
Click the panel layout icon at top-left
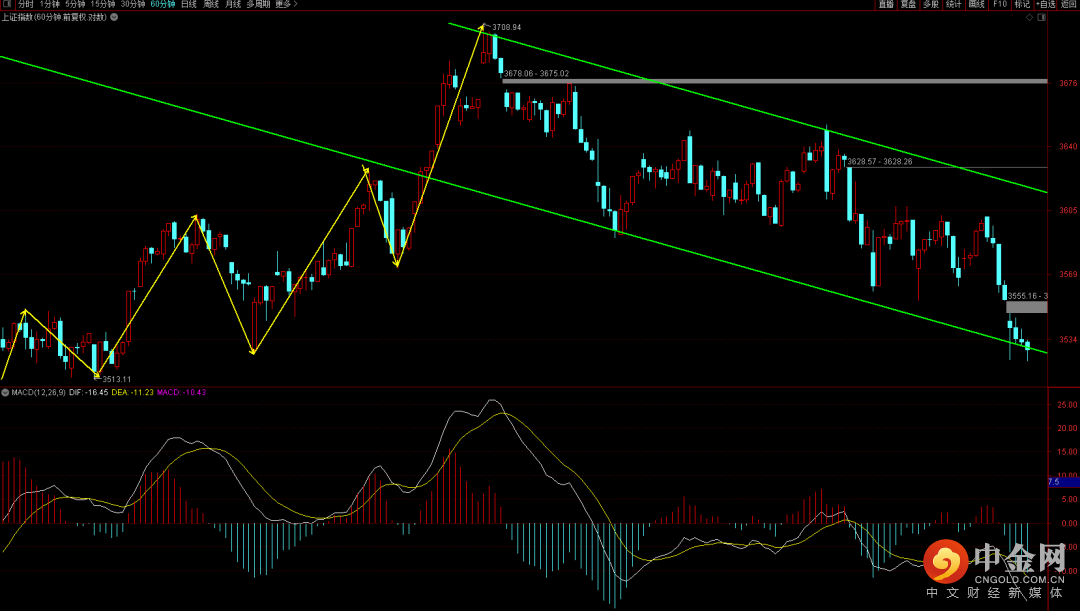[x=6, y=4]
